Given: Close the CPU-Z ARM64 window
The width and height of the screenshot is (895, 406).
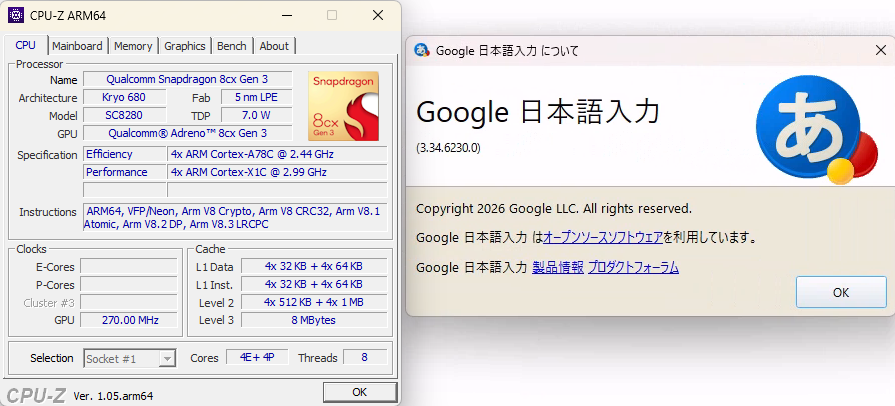Looking at the screenshot, I should click(378, 15).
